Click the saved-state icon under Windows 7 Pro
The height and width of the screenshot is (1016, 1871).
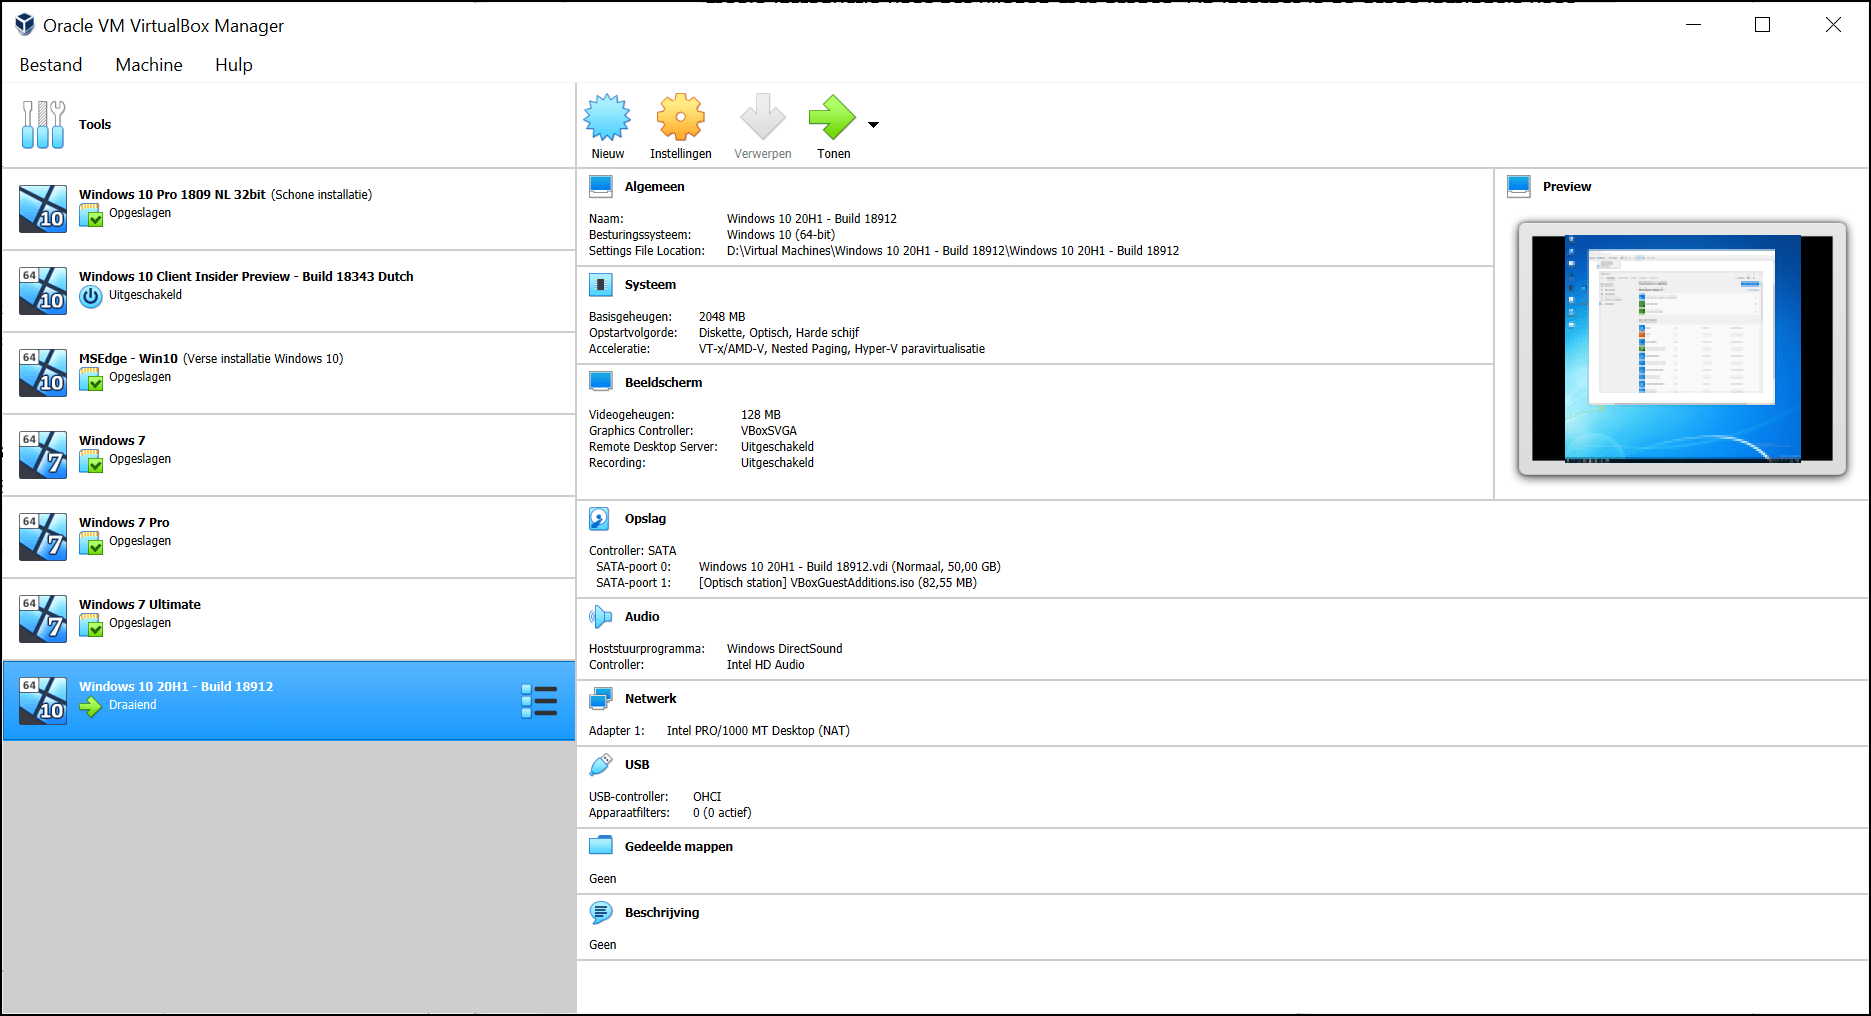coord(91,542)
